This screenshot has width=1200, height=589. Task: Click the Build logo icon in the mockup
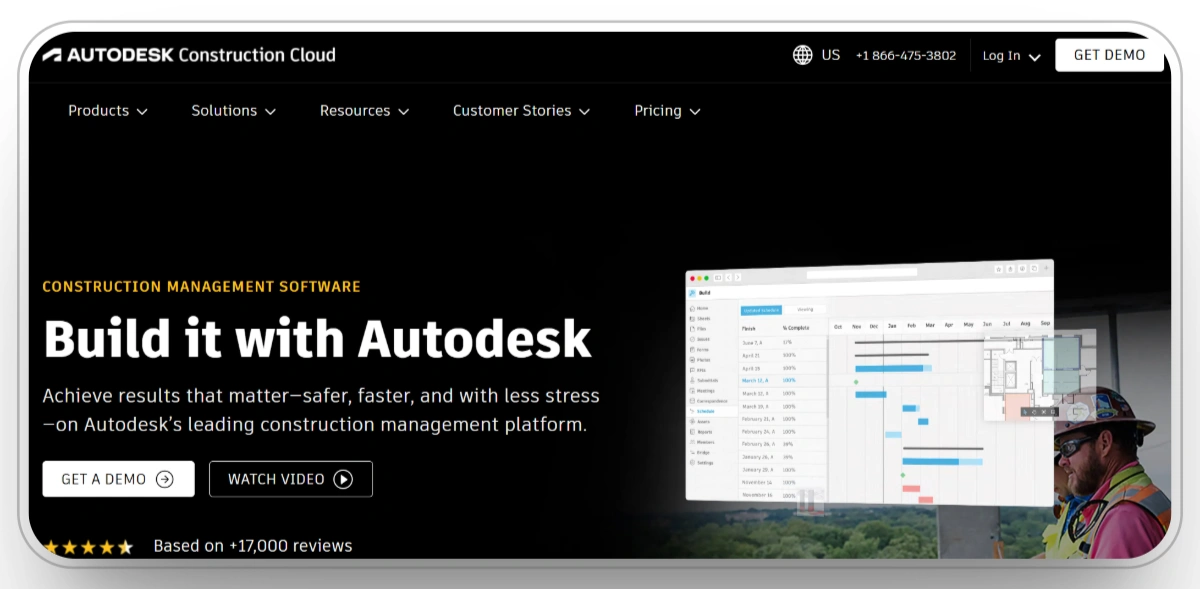[x=693, y=293]
